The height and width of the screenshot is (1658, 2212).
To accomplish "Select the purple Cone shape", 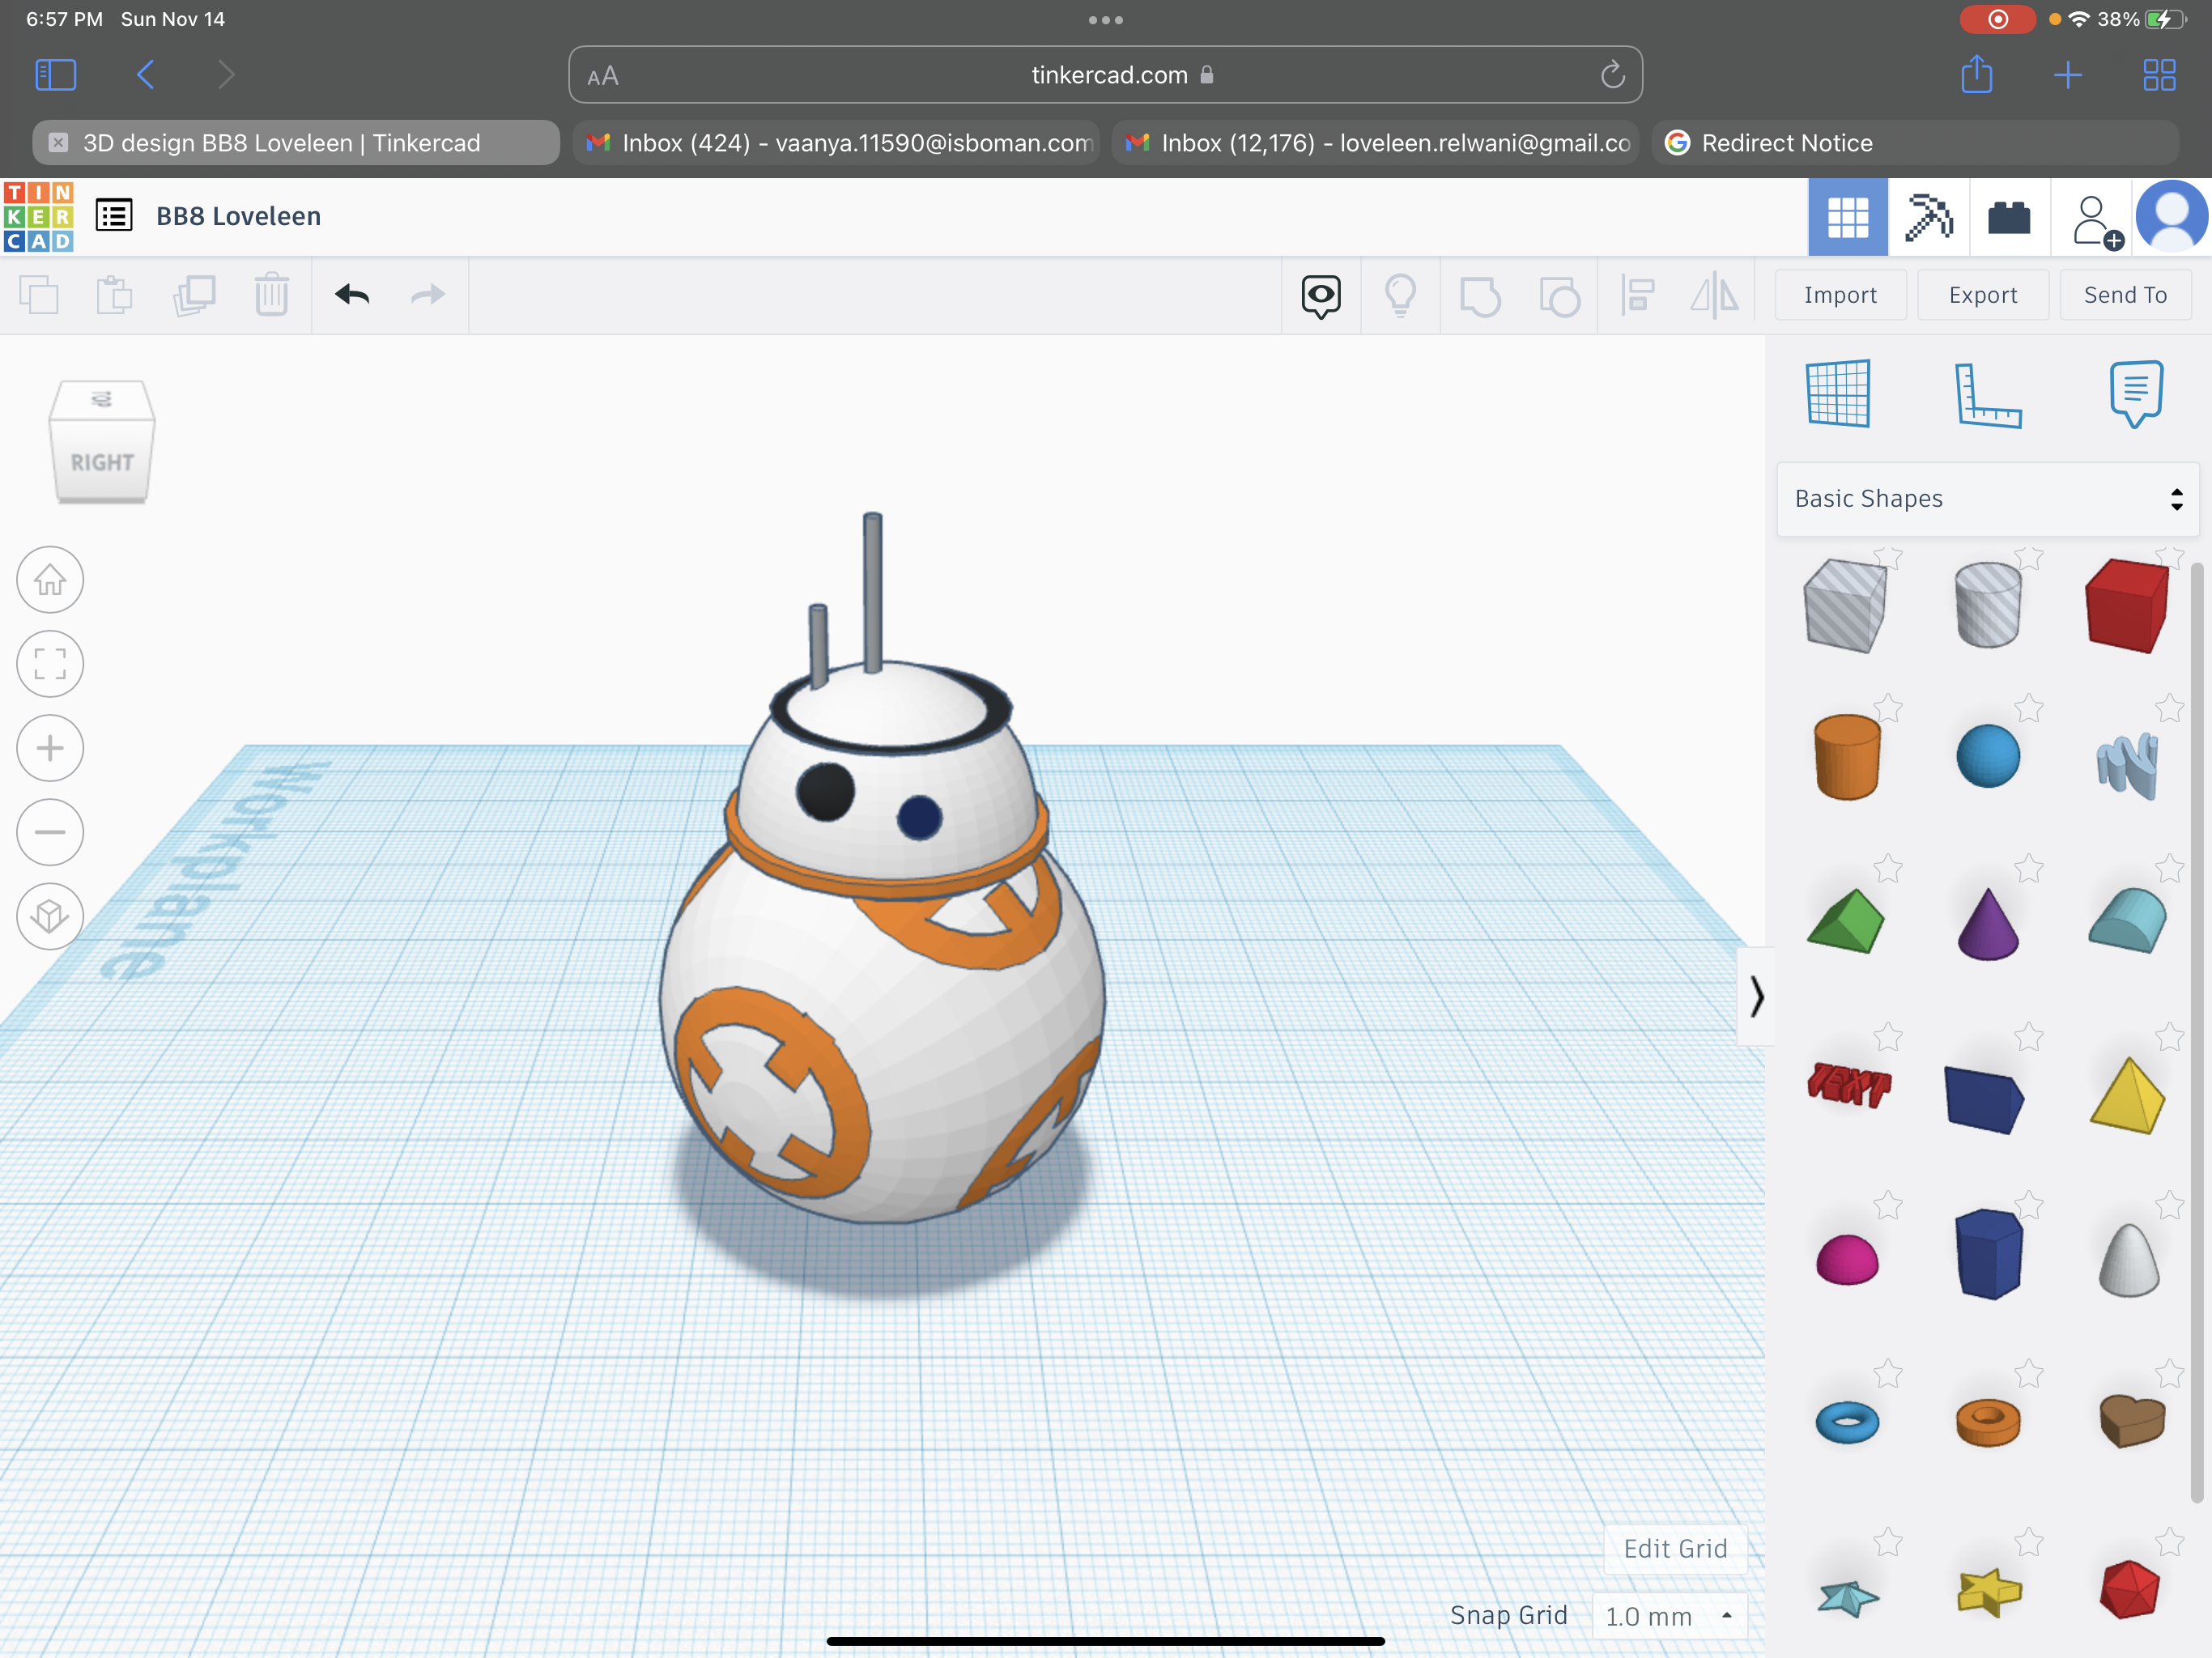I will [x=1987, y=924].
